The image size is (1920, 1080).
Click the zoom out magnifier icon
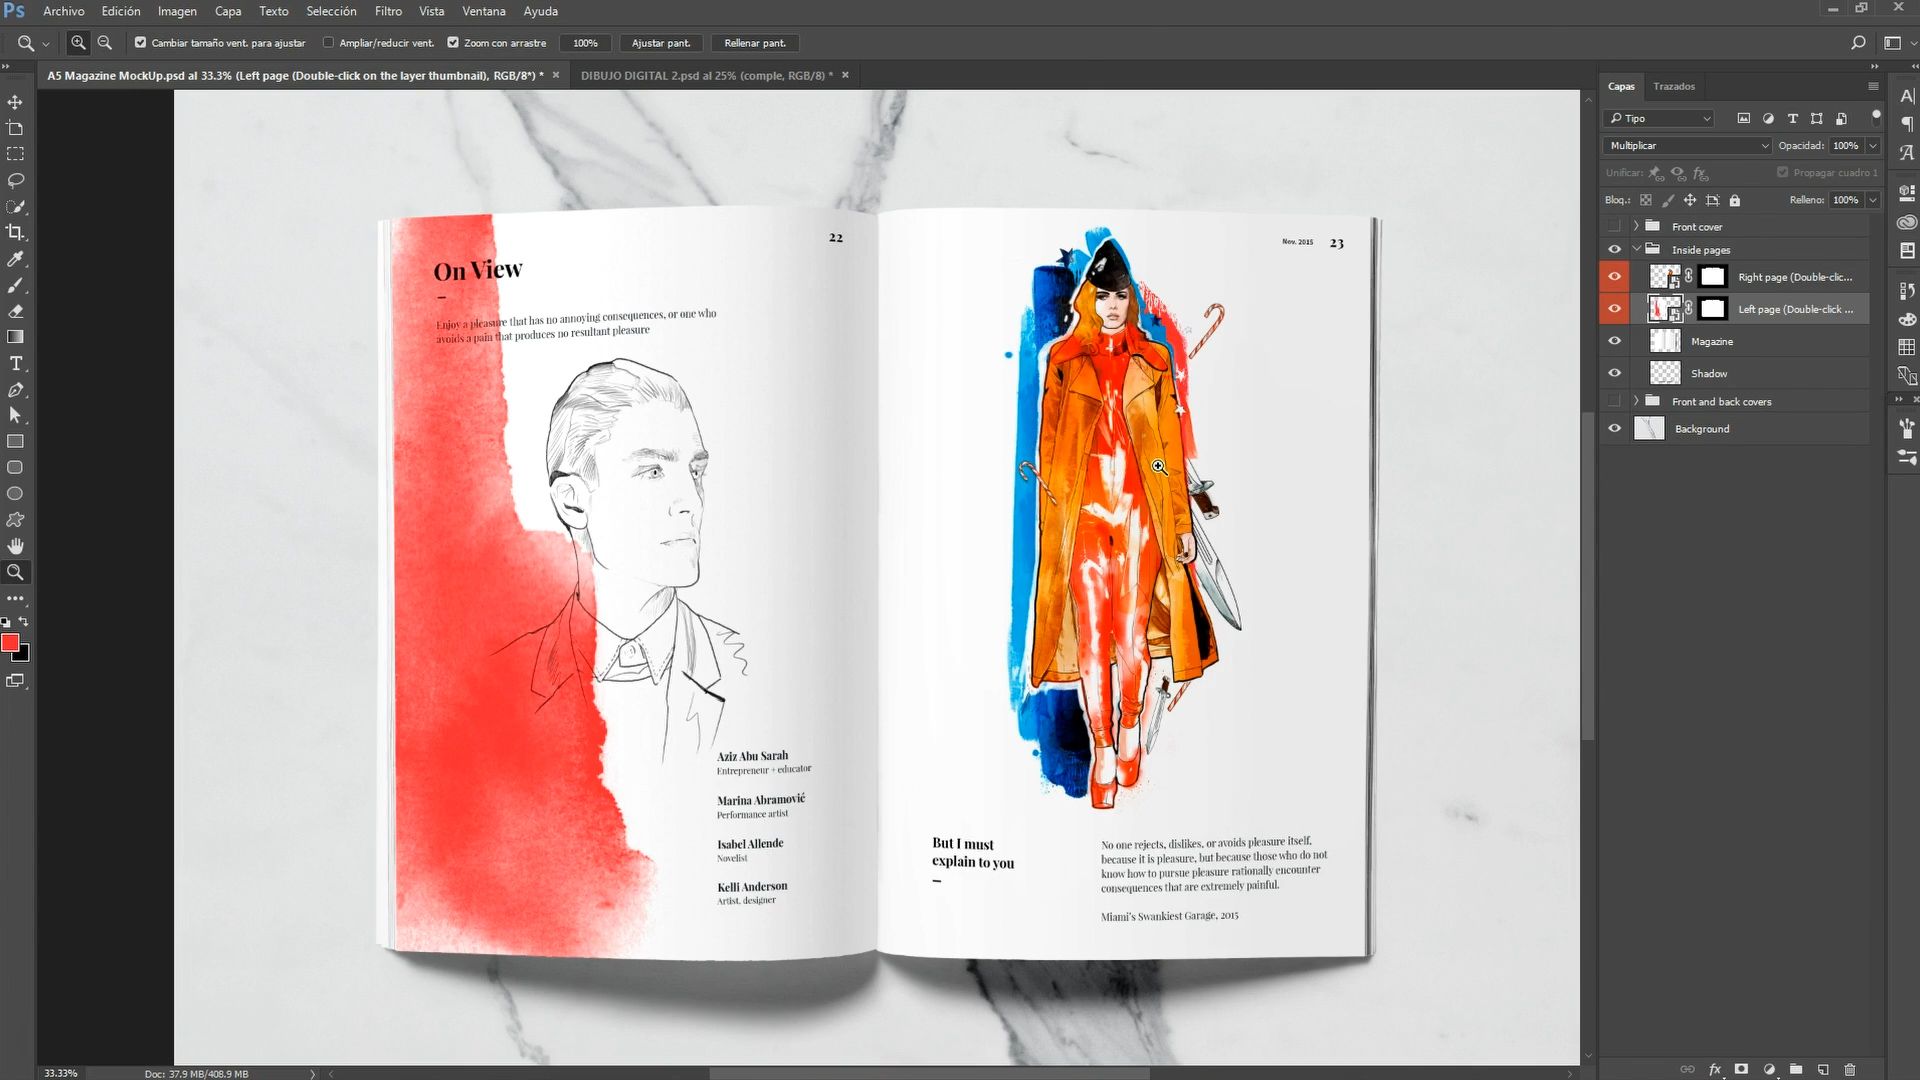pos(104,43)
